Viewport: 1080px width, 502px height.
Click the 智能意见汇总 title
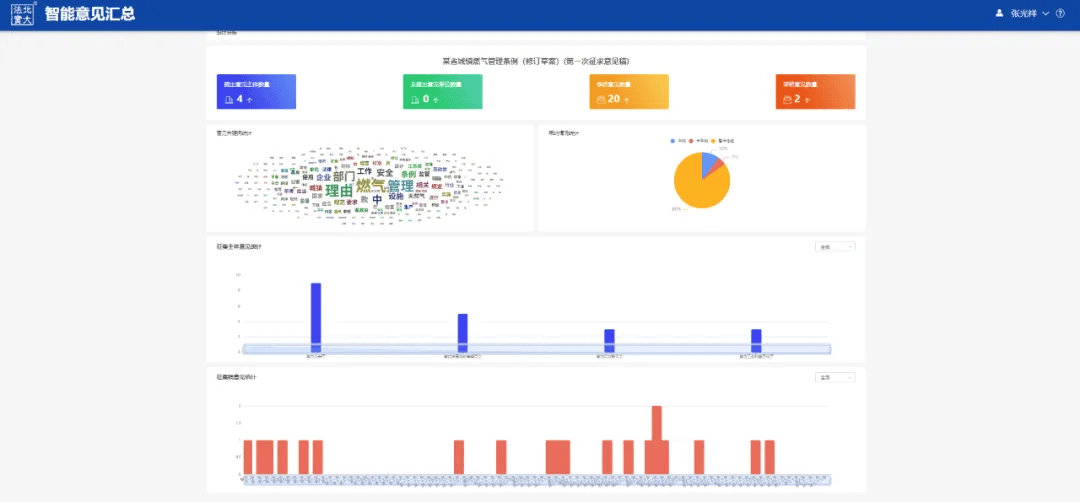tap(90, 14)
